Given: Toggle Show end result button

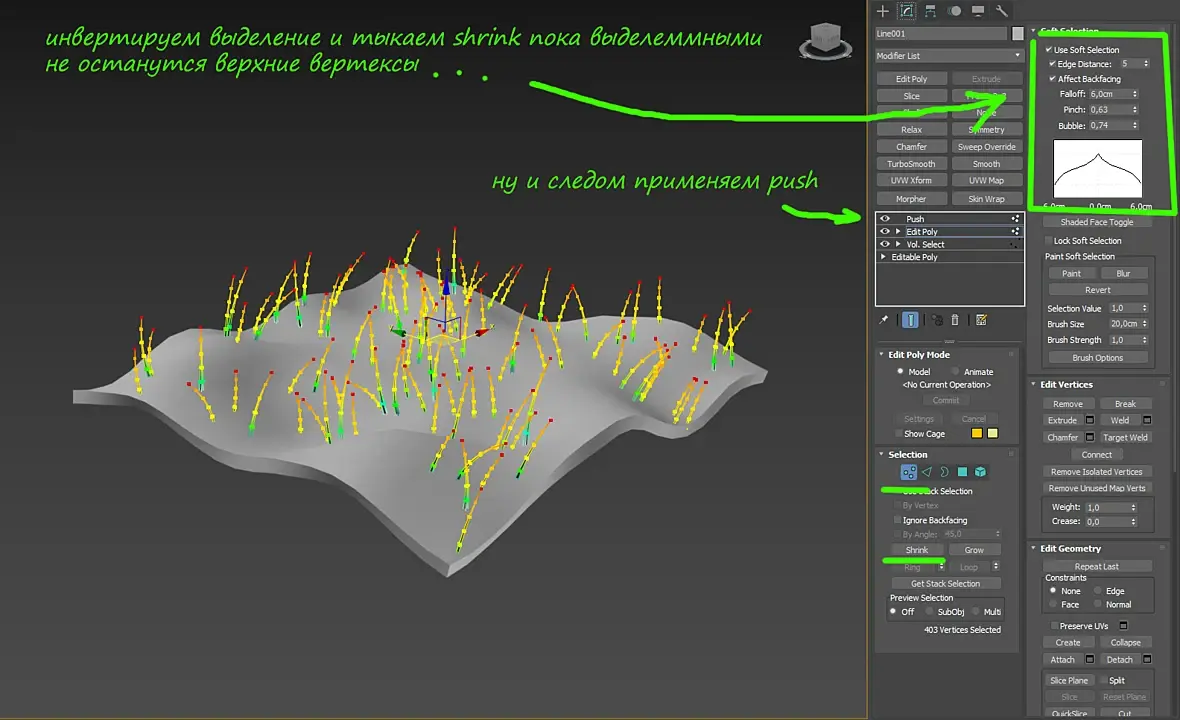Looking at the screenshot, I should click(x=910, y=320).
